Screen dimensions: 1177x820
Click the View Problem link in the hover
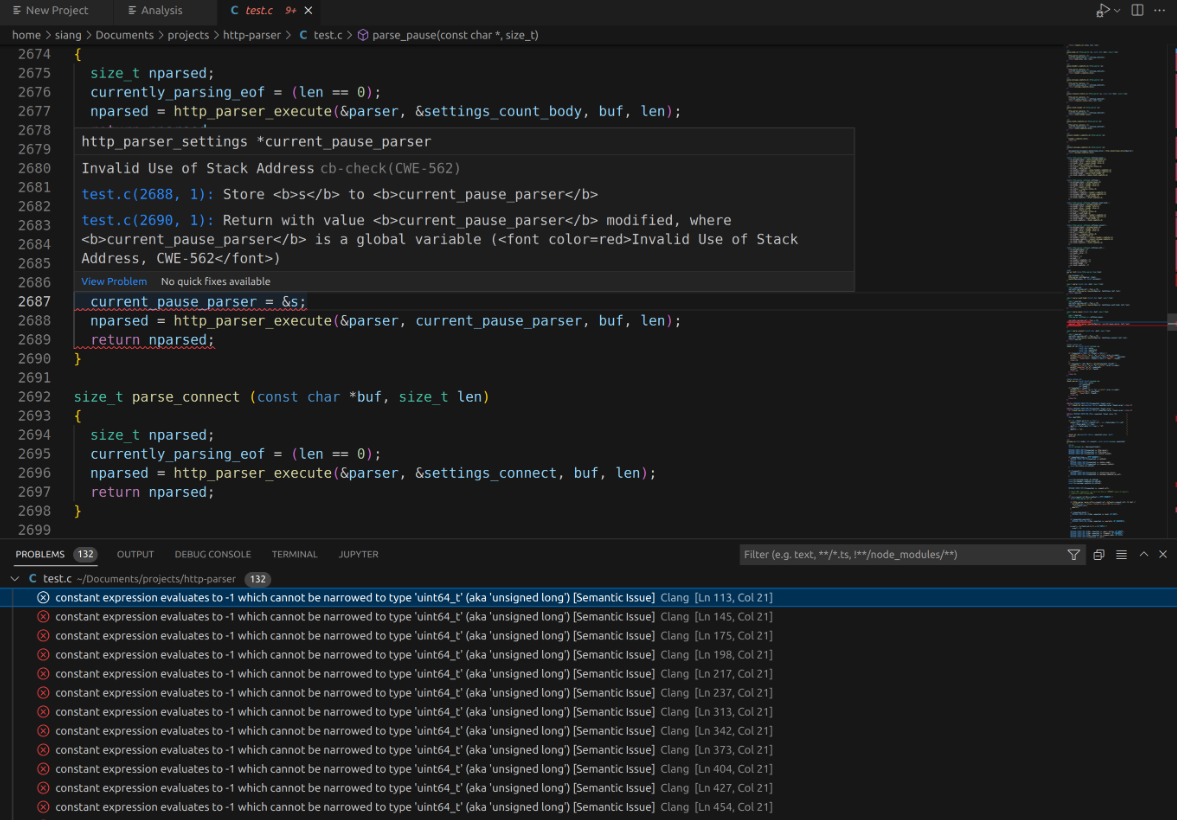(x=114, y=282)
